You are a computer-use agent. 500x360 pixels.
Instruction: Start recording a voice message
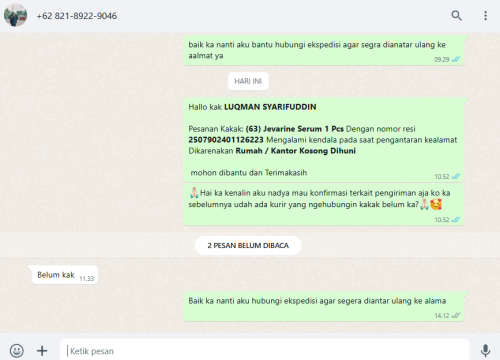pyautogui.click(x=485, y=351)
